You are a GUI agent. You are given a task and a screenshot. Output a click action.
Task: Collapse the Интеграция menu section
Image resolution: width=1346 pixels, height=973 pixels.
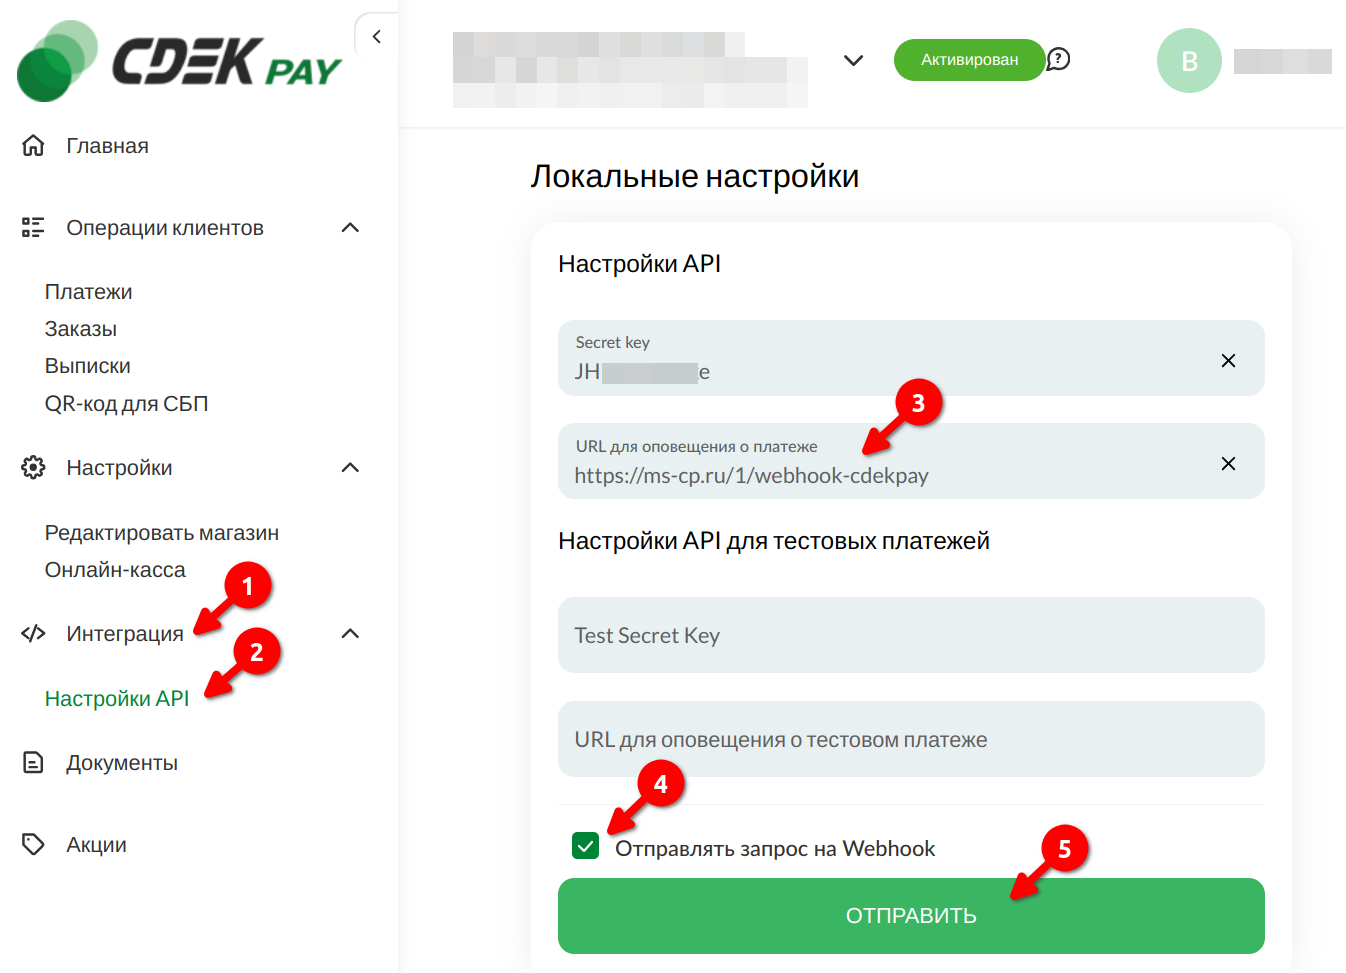coord(350,633)
